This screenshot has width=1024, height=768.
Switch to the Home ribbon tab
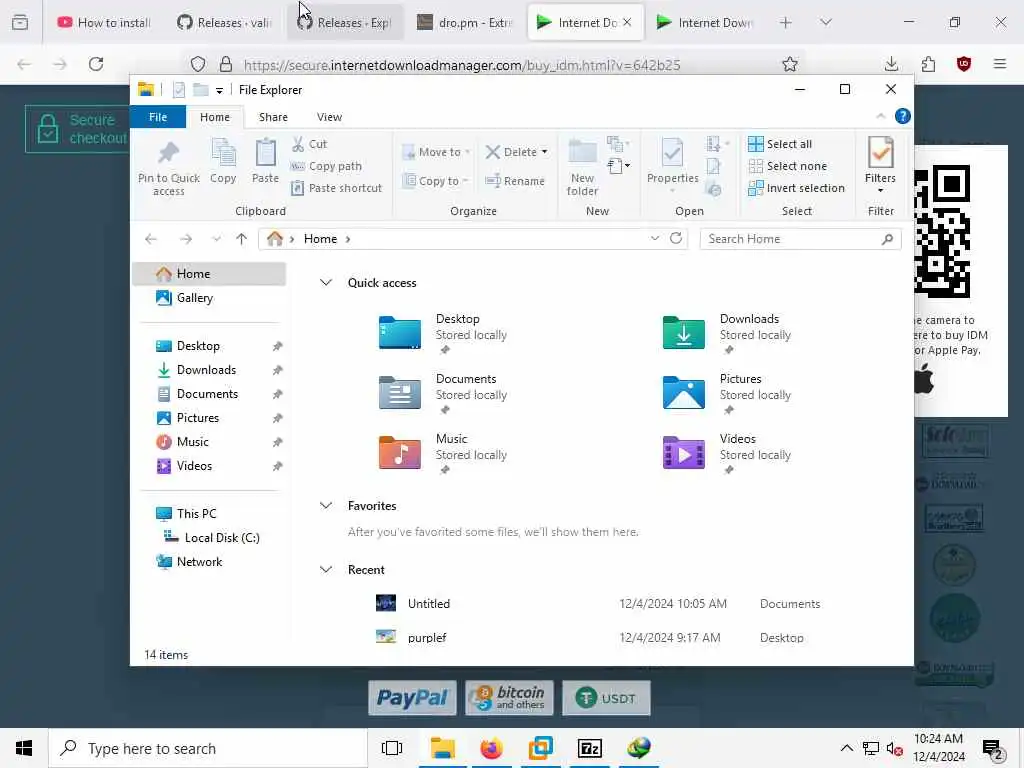215,117
